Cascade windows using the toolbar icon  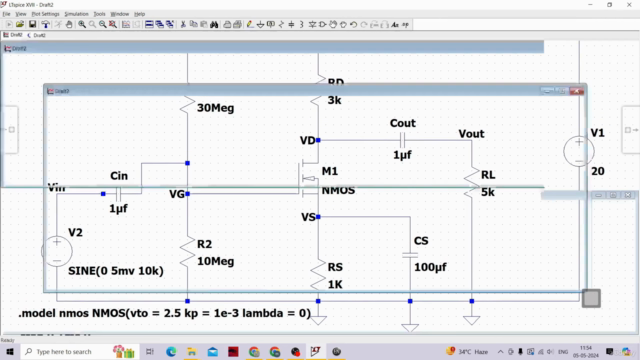tap(159, 24)
